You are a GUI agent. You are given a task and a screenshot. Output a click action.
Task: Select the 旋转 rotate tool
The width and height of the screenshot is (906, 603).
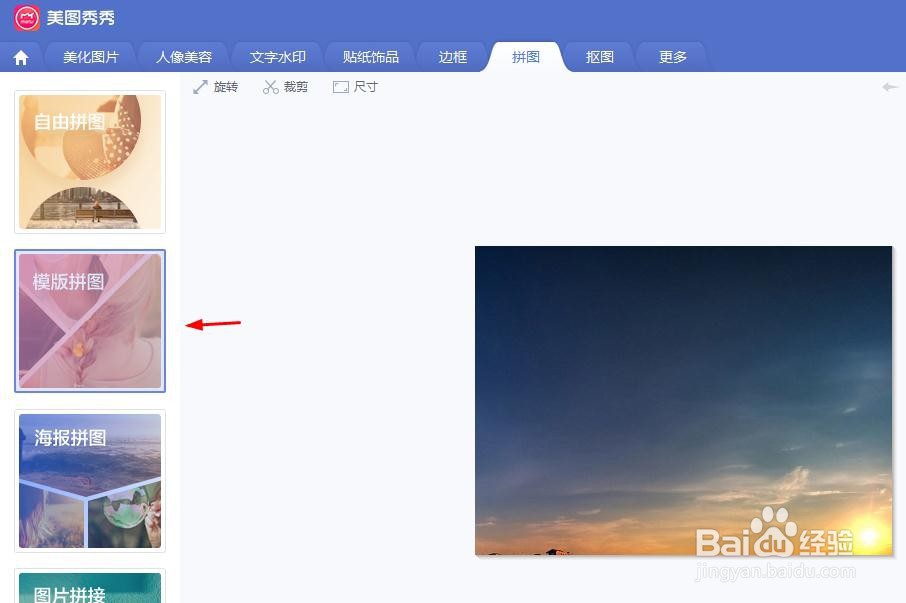point(216,87)
